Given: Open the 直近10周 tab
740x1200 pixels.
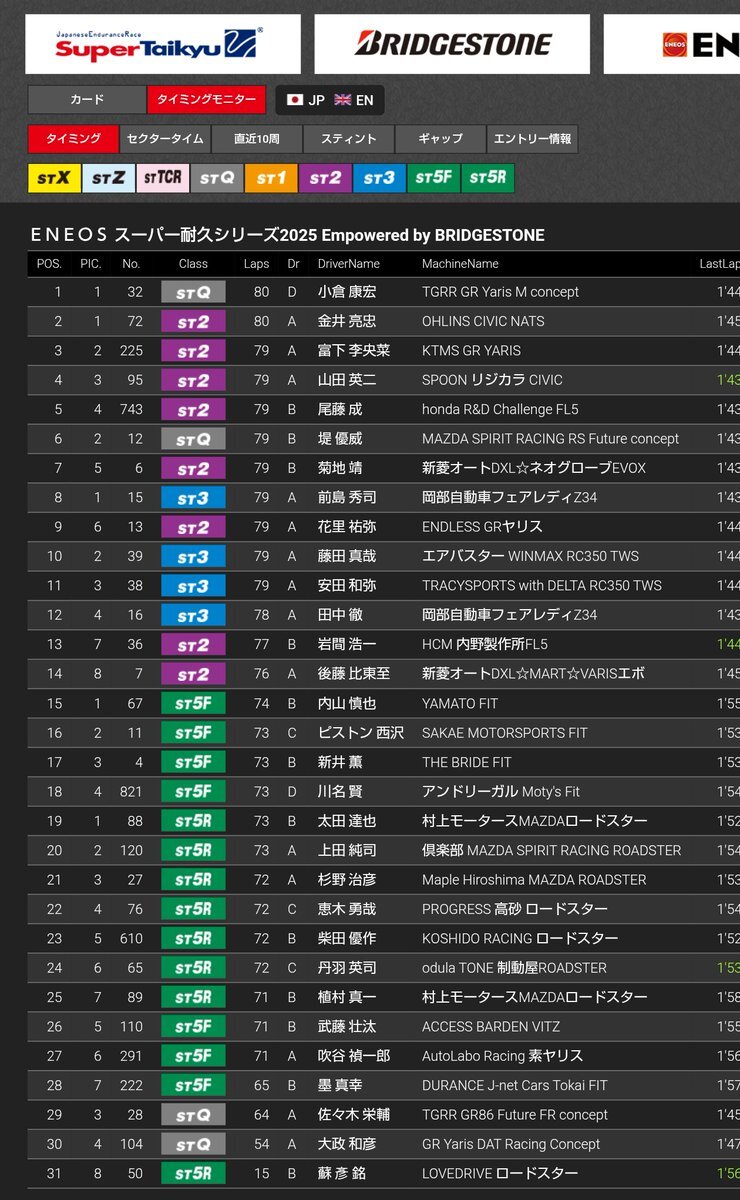Looking at the screenshot, I should coord(257,139).
